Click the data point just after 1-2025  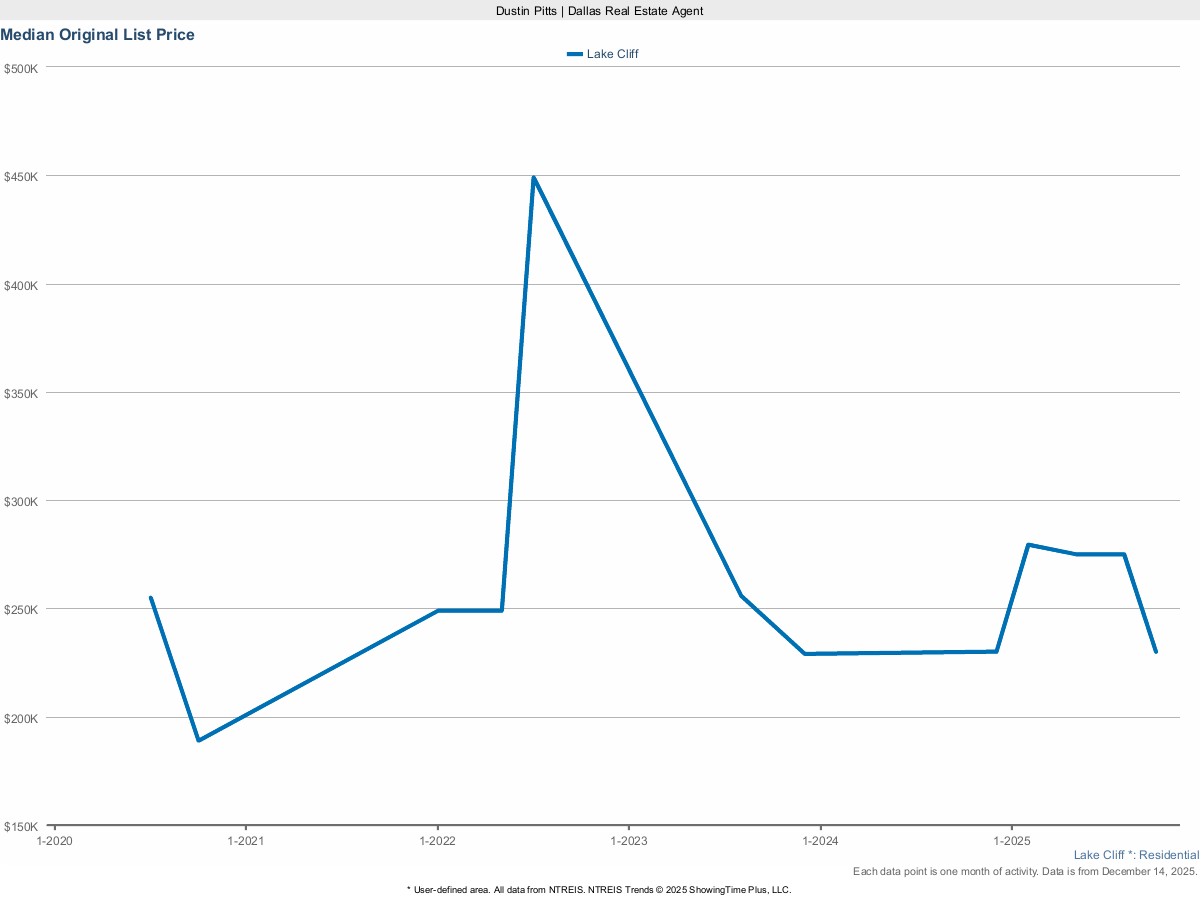(1028, 545)
